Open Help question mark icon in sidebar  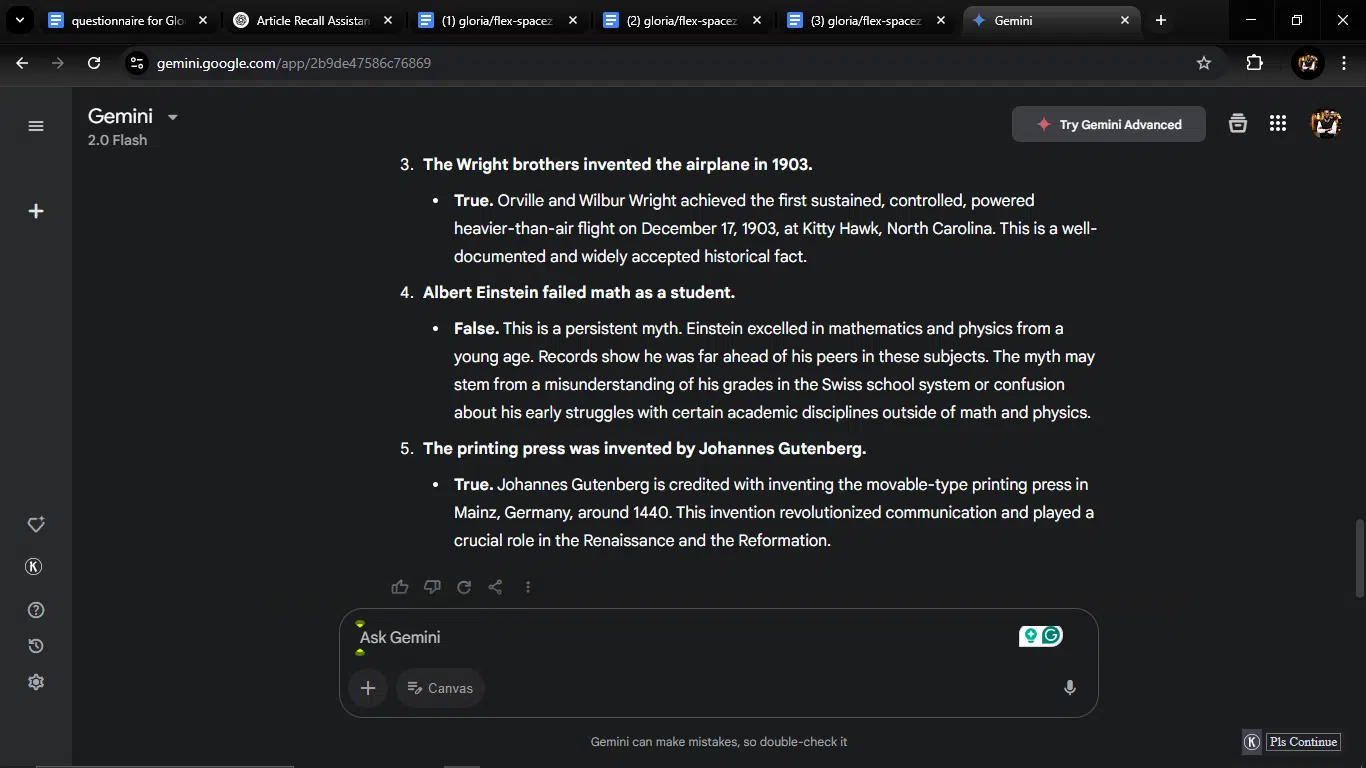click(36, 610)
